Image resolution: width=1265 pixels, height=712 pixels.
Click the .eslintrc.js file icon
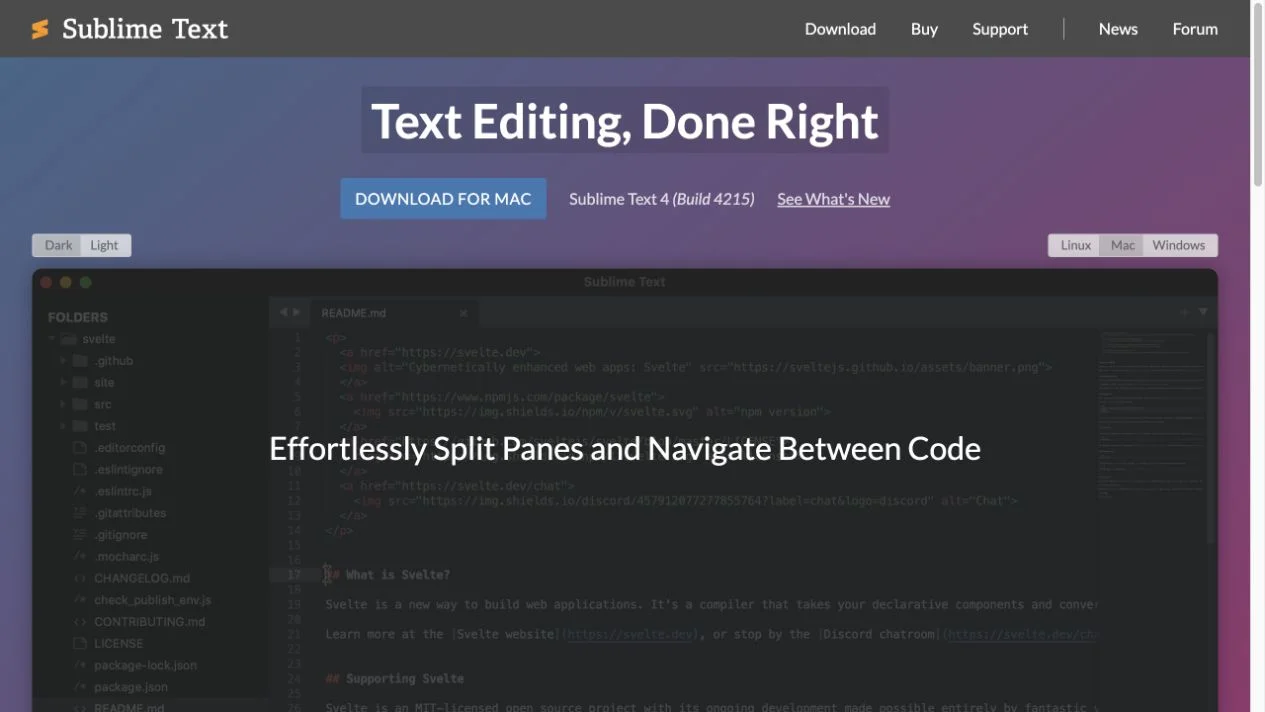[80, 491]
